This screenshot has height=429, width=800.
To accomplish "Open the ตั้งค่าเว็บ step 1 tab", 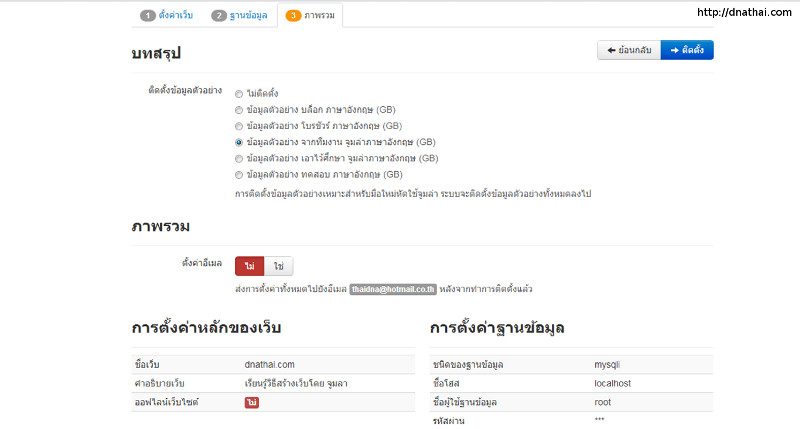I will coord(167,16).
